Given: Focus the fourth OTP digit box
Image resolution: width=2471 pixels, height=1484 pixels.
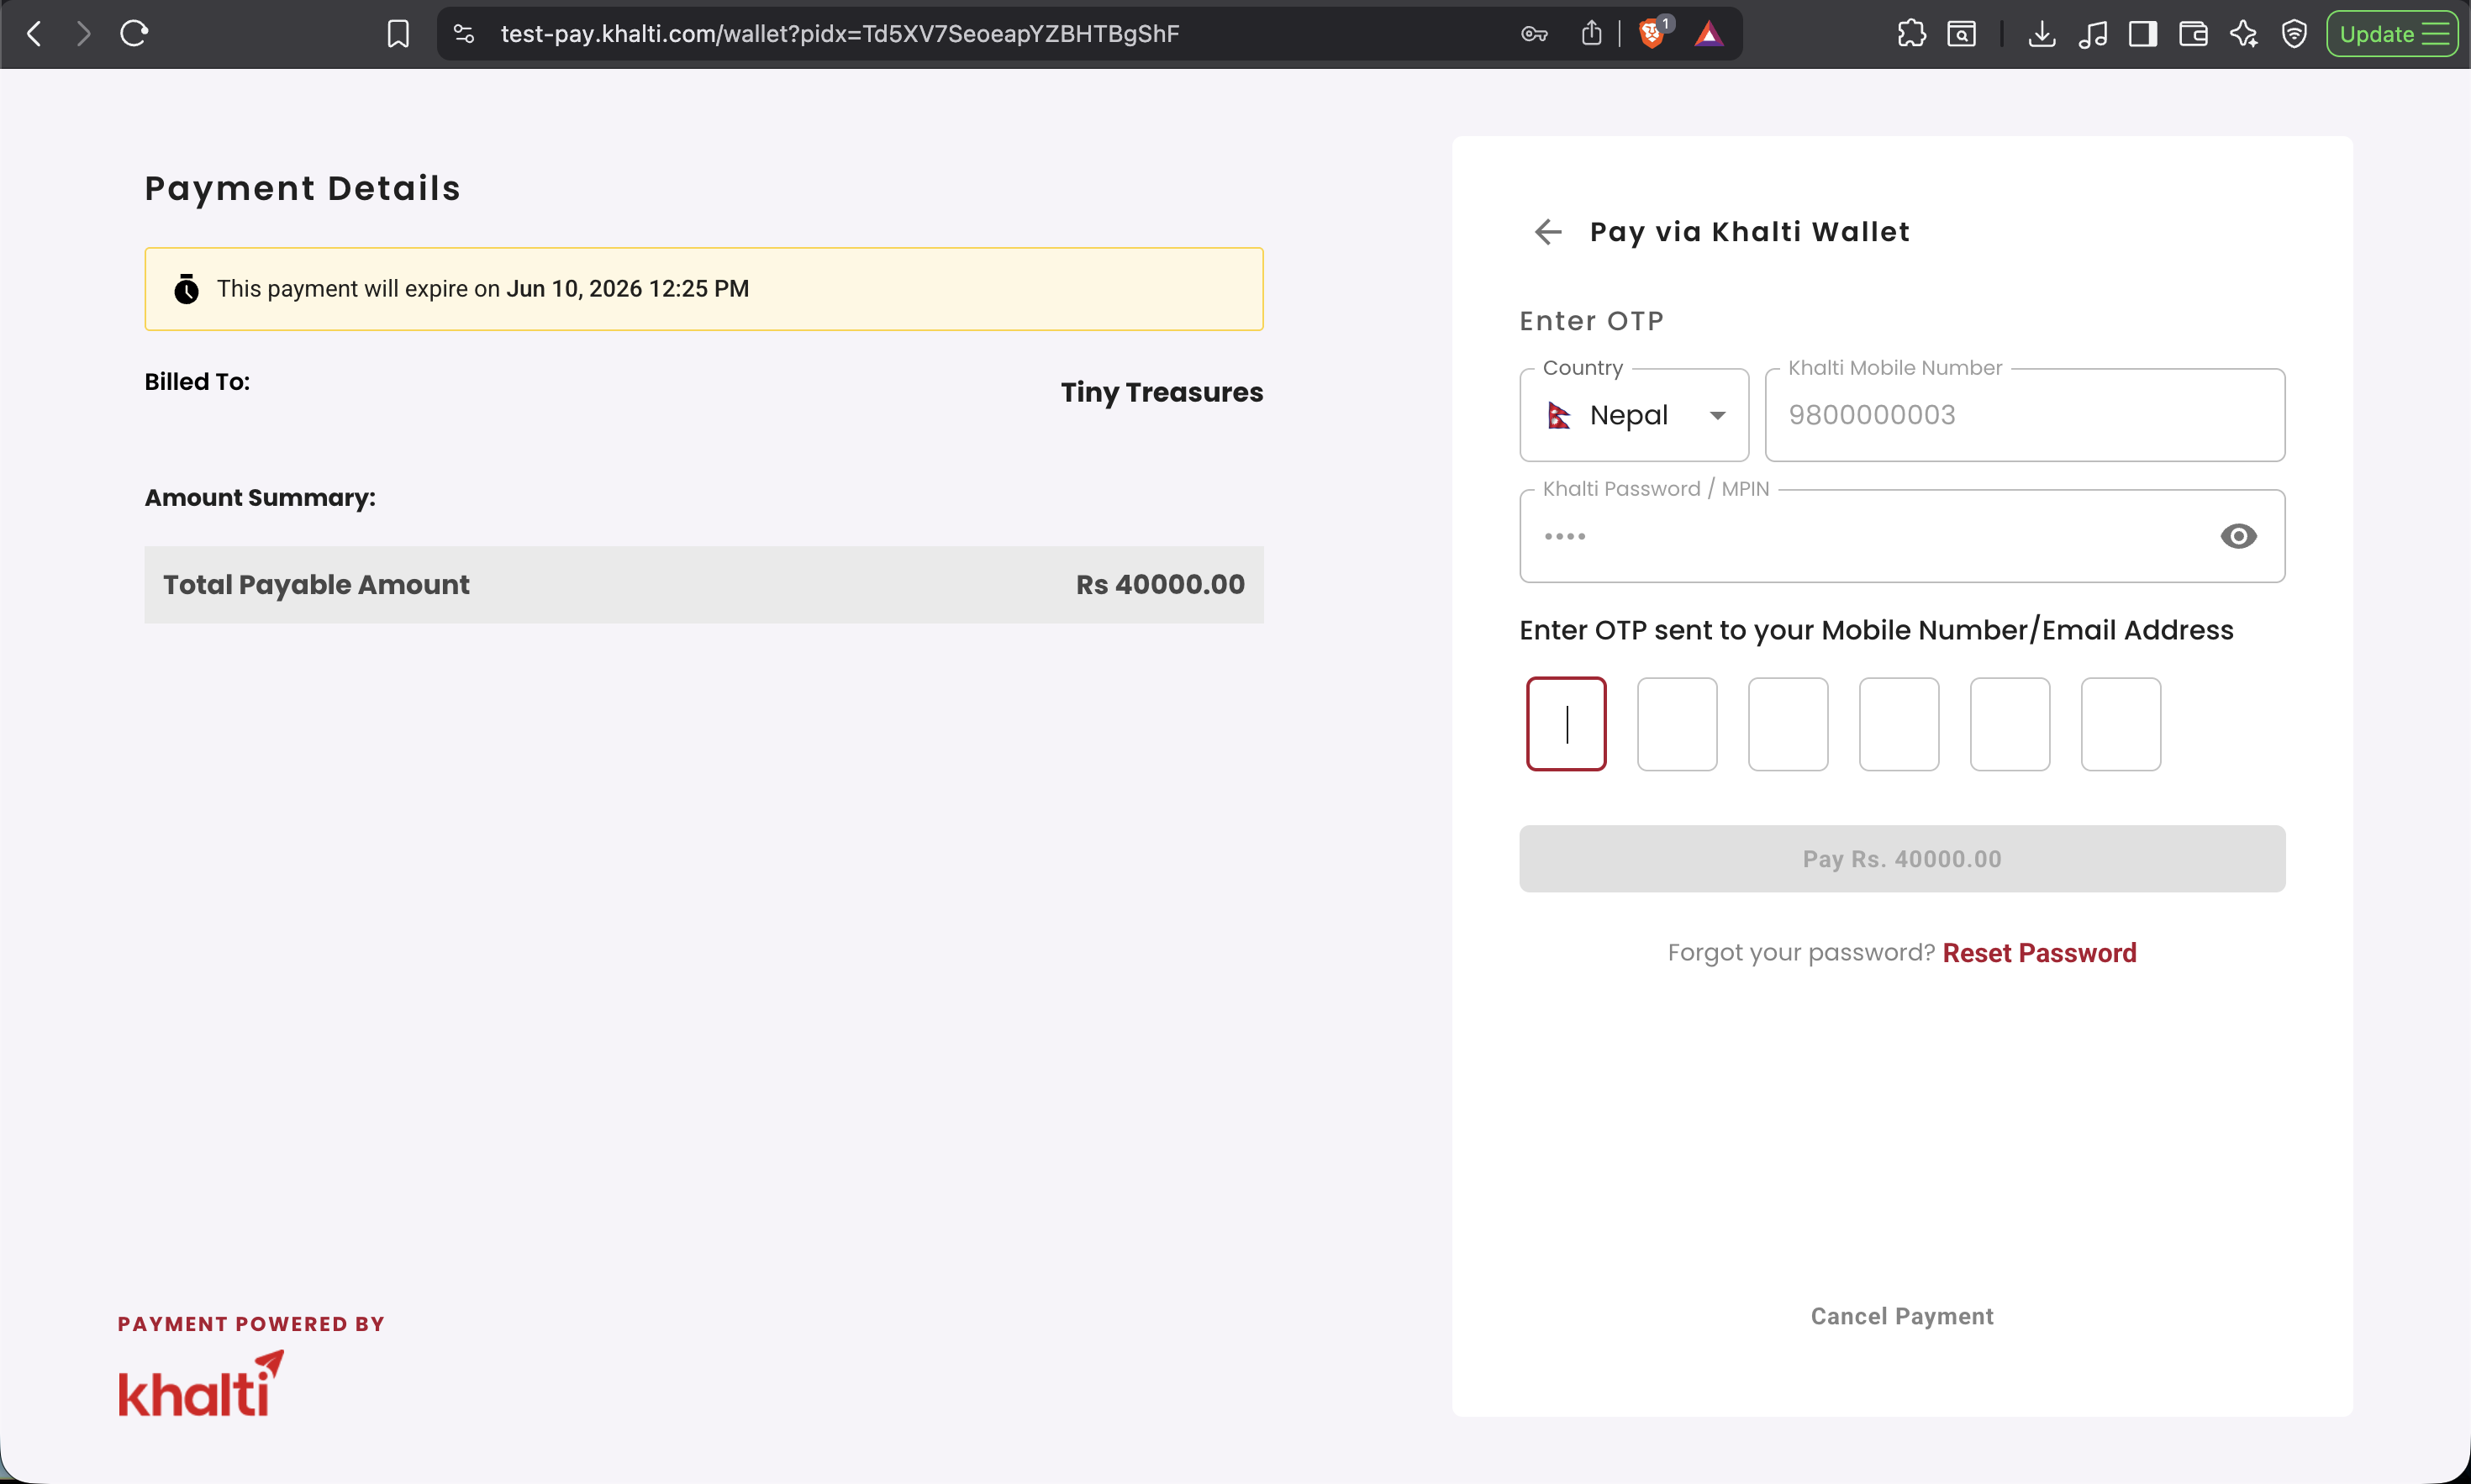Looking at the screenshot, I should tap(1899, 724).
